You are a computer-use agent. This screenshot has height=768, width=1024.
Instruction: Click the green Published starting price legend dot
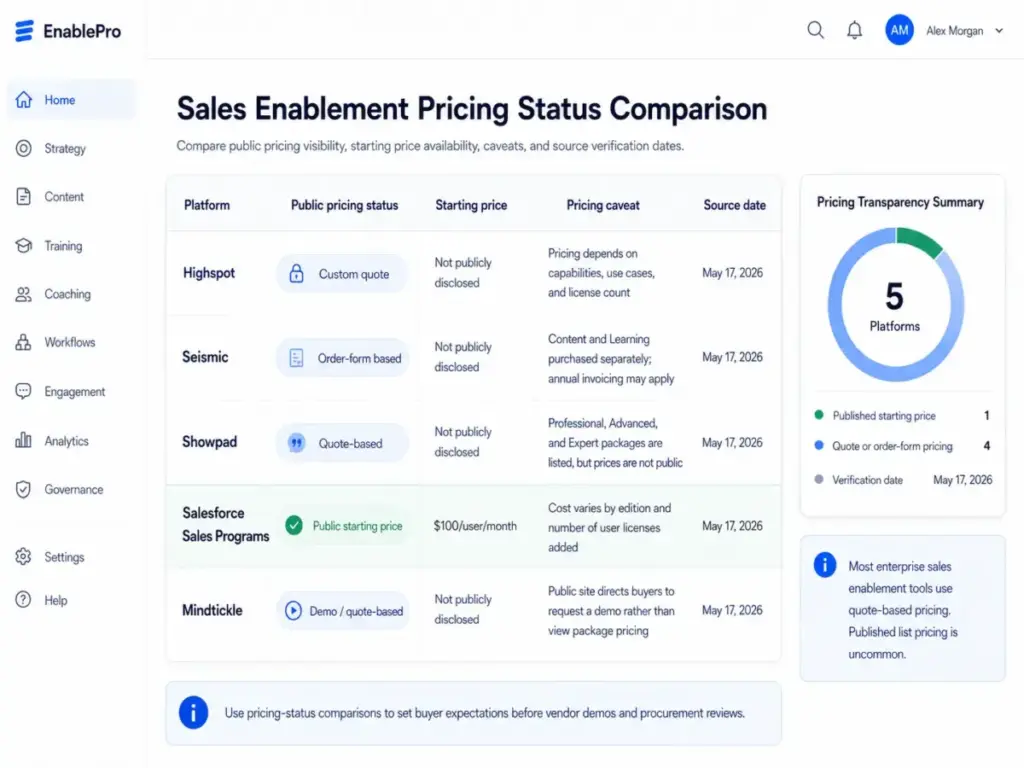pyautogui.click(x=819, y=415)
